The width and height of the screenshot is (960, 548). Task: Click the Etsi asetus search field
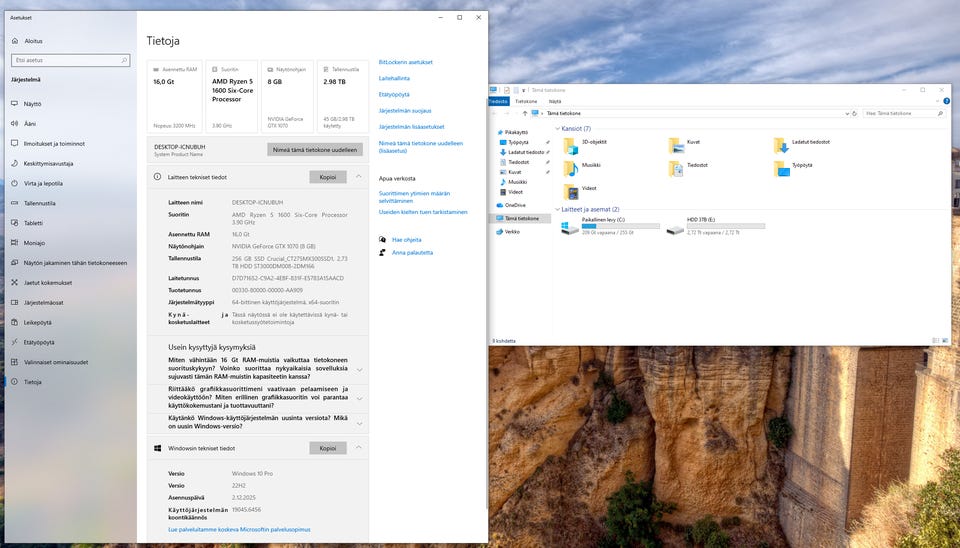(70, 60)
